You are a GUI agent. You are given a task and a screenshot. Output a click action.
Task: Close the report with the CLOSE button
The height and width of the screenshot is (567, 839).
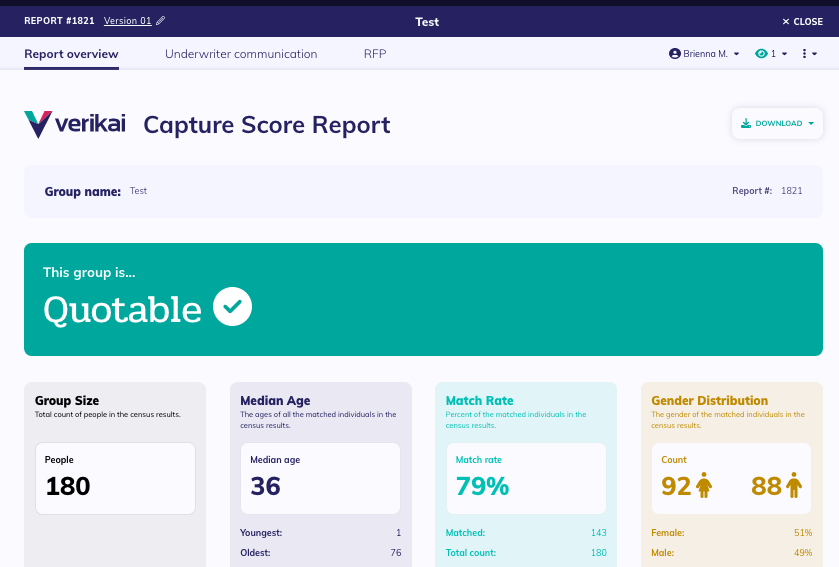coord(802,22)
